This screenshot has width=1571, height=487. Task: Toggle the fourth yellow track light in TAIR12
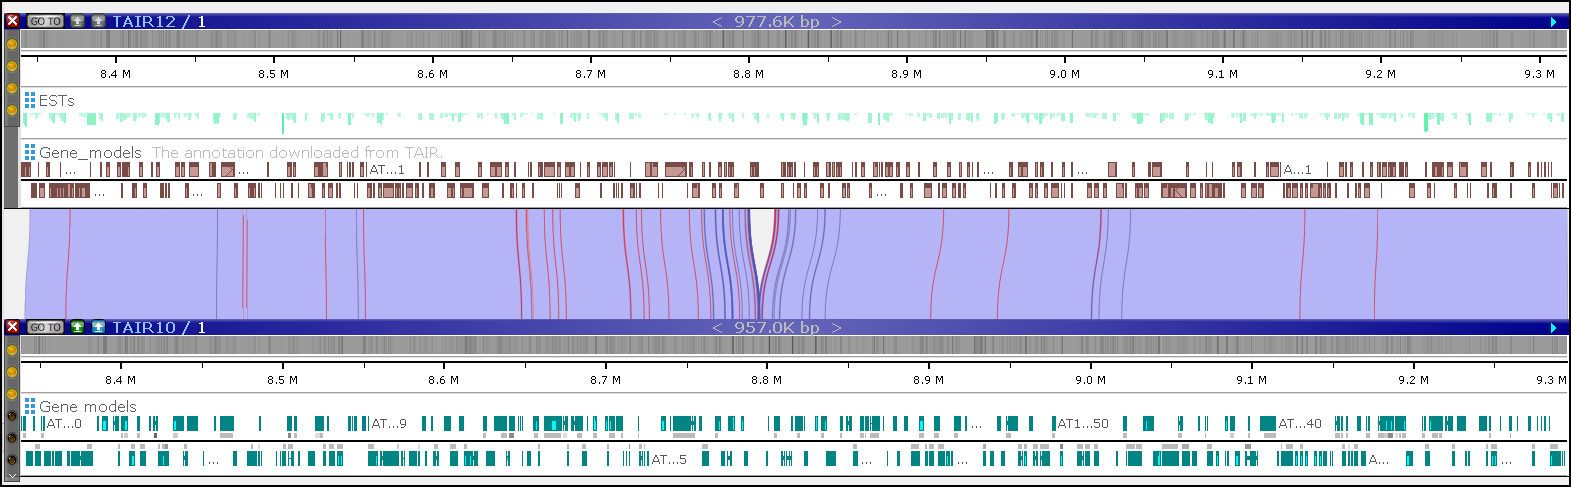12,110
